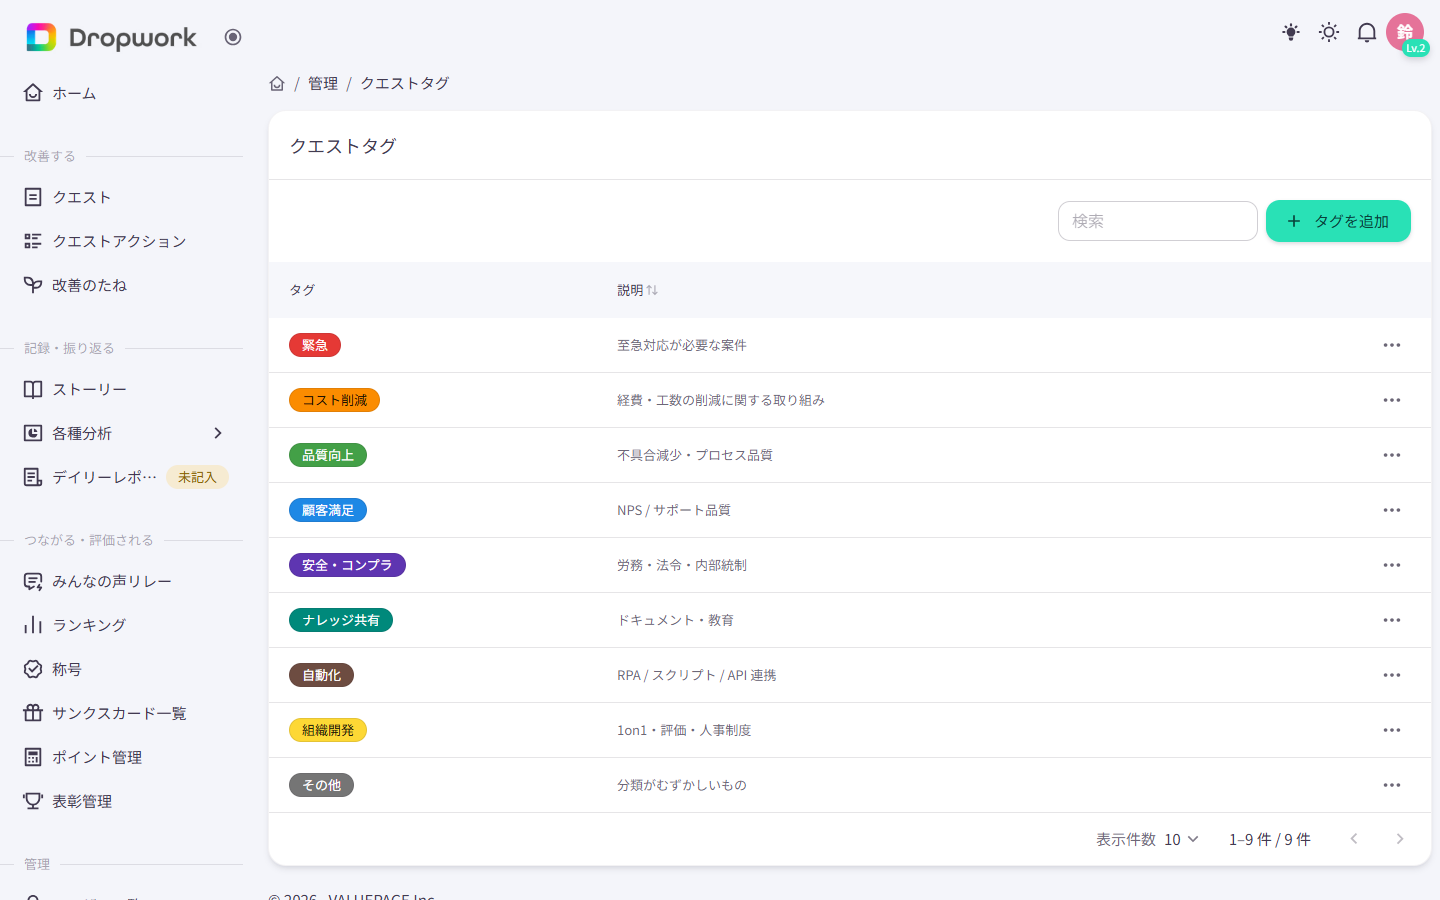Expand the 各種分析 submenu chevron

pos(218,433)
